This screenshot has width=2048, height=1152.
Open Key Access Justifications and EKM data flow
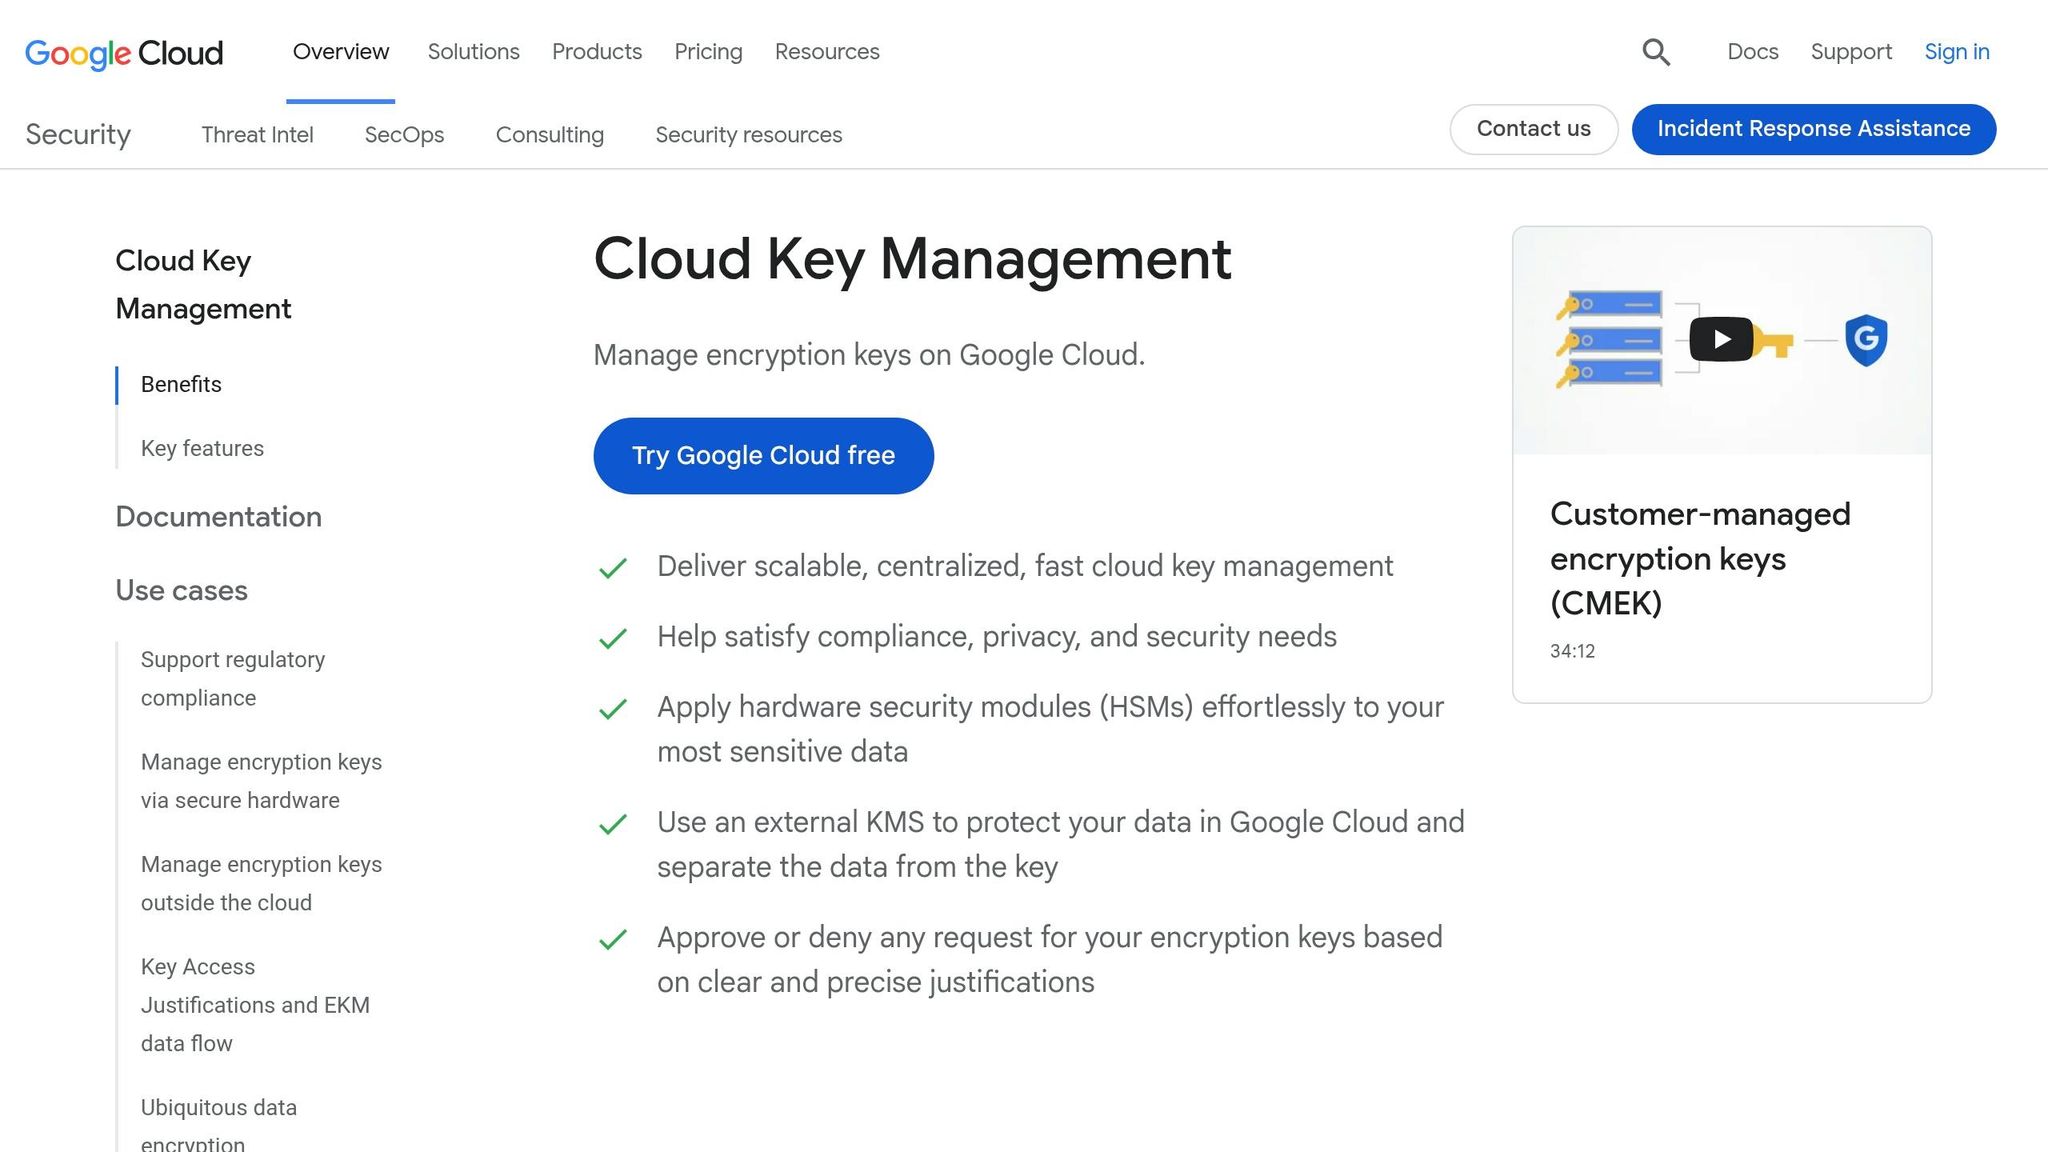(255, 1005)
